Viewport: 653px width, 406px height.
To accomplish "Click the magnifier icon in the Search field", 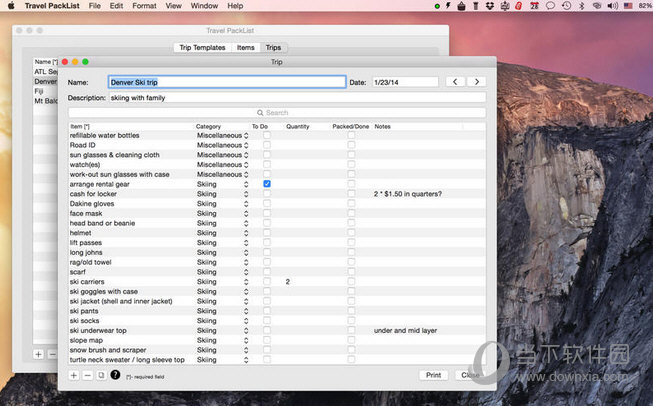I will [260, 113].
